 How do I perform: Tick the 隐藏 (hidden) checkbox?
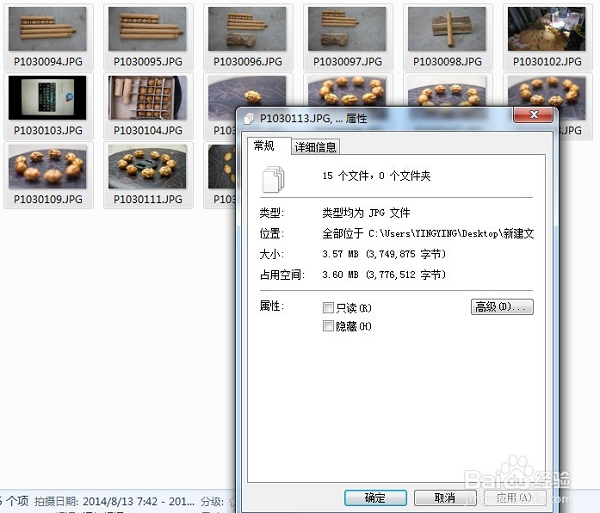tap(328, 326)
